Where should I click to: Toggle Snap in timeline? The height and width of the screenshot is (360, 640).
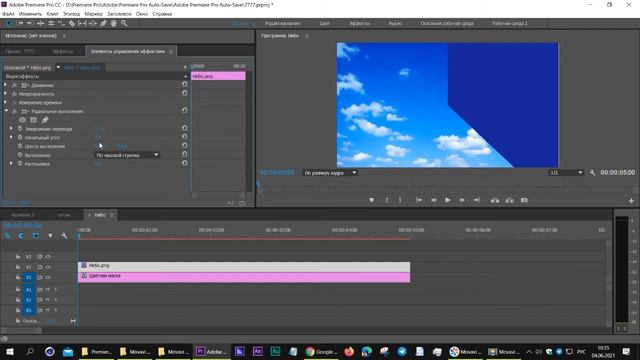[x=21, y=236]
